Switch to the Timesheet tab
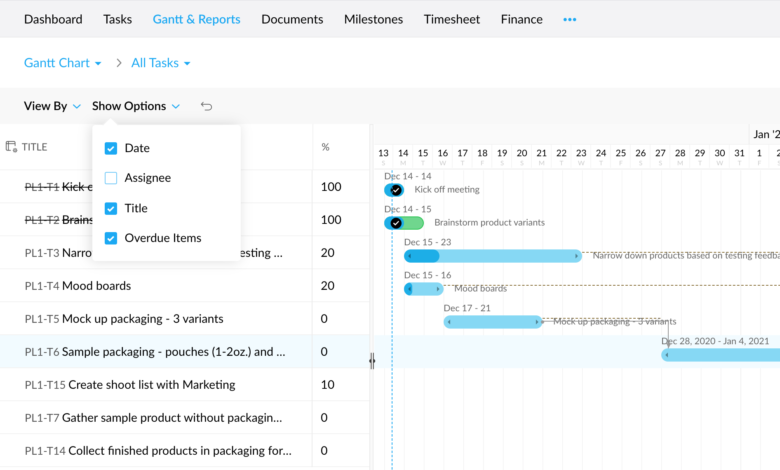This screenshot has height=470, width=780. [452, 19]
